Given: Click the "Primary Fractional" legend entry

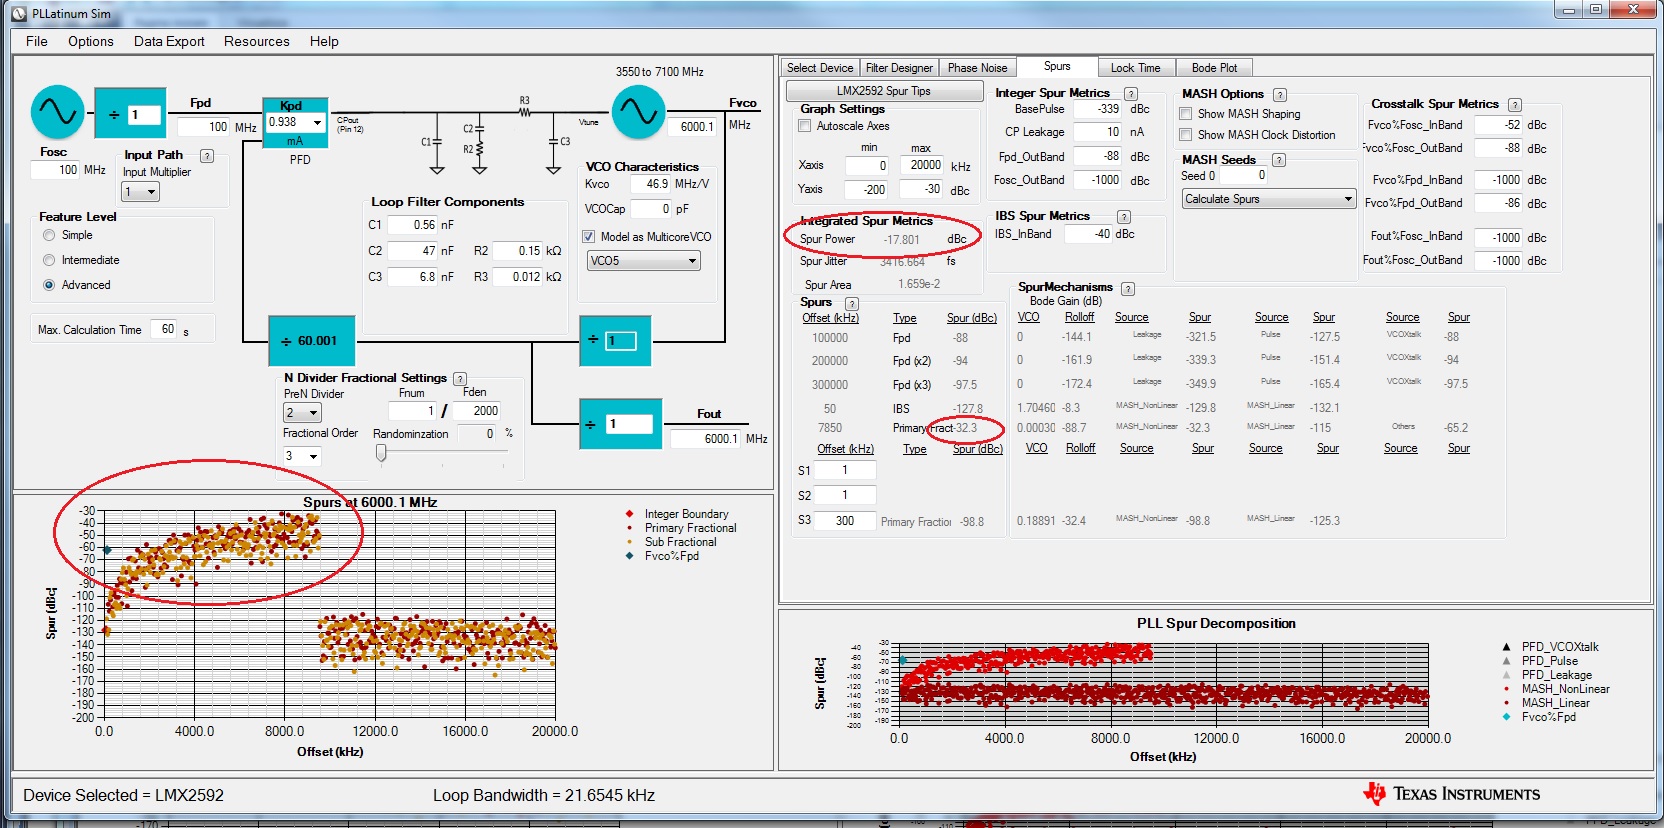Looking at the screenshot, I should [x=690, y=528].
